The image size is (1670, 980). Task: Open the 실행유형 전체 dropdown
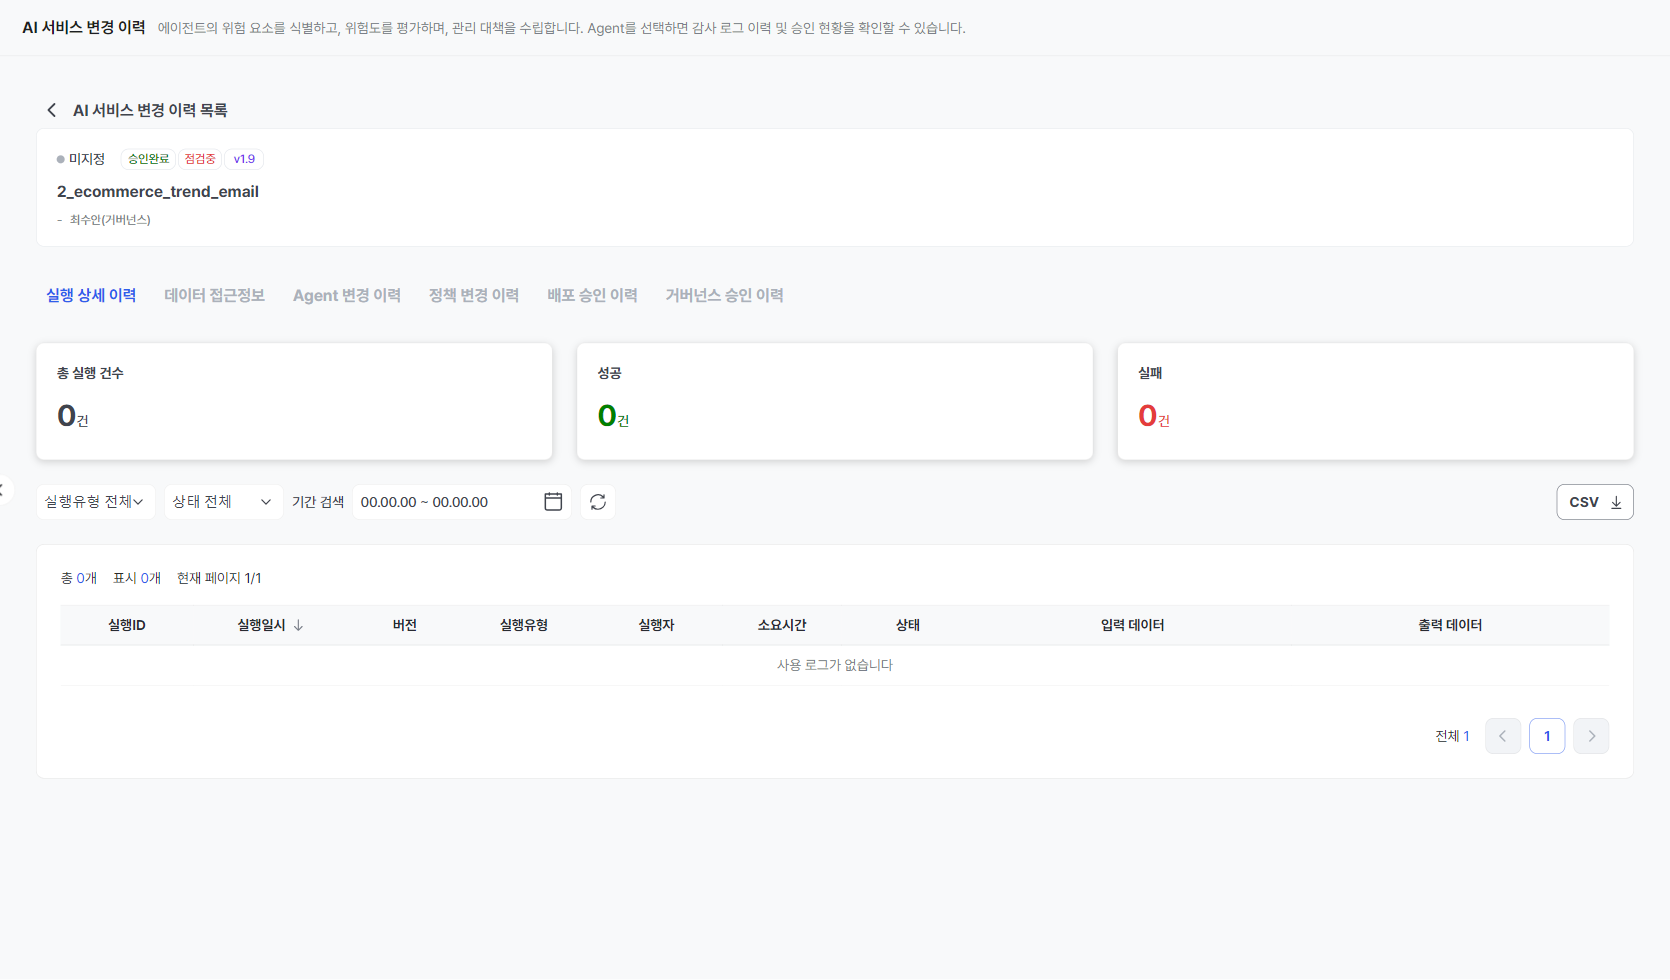[96, 502]
